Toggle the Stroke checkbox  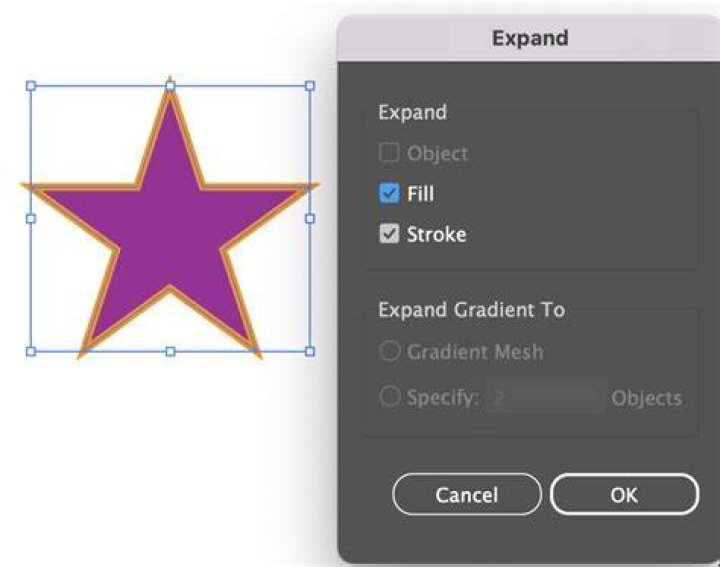[389, 234]
